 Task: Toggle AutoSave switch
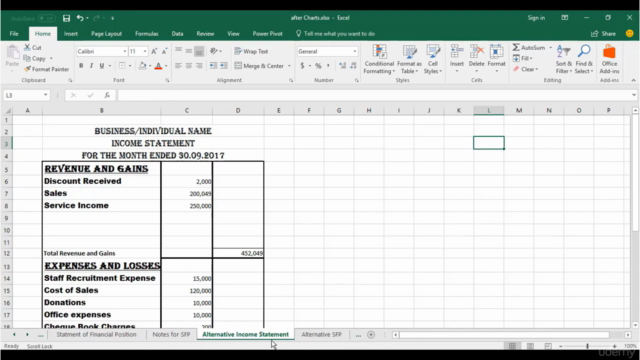click(x=47, y=18)
